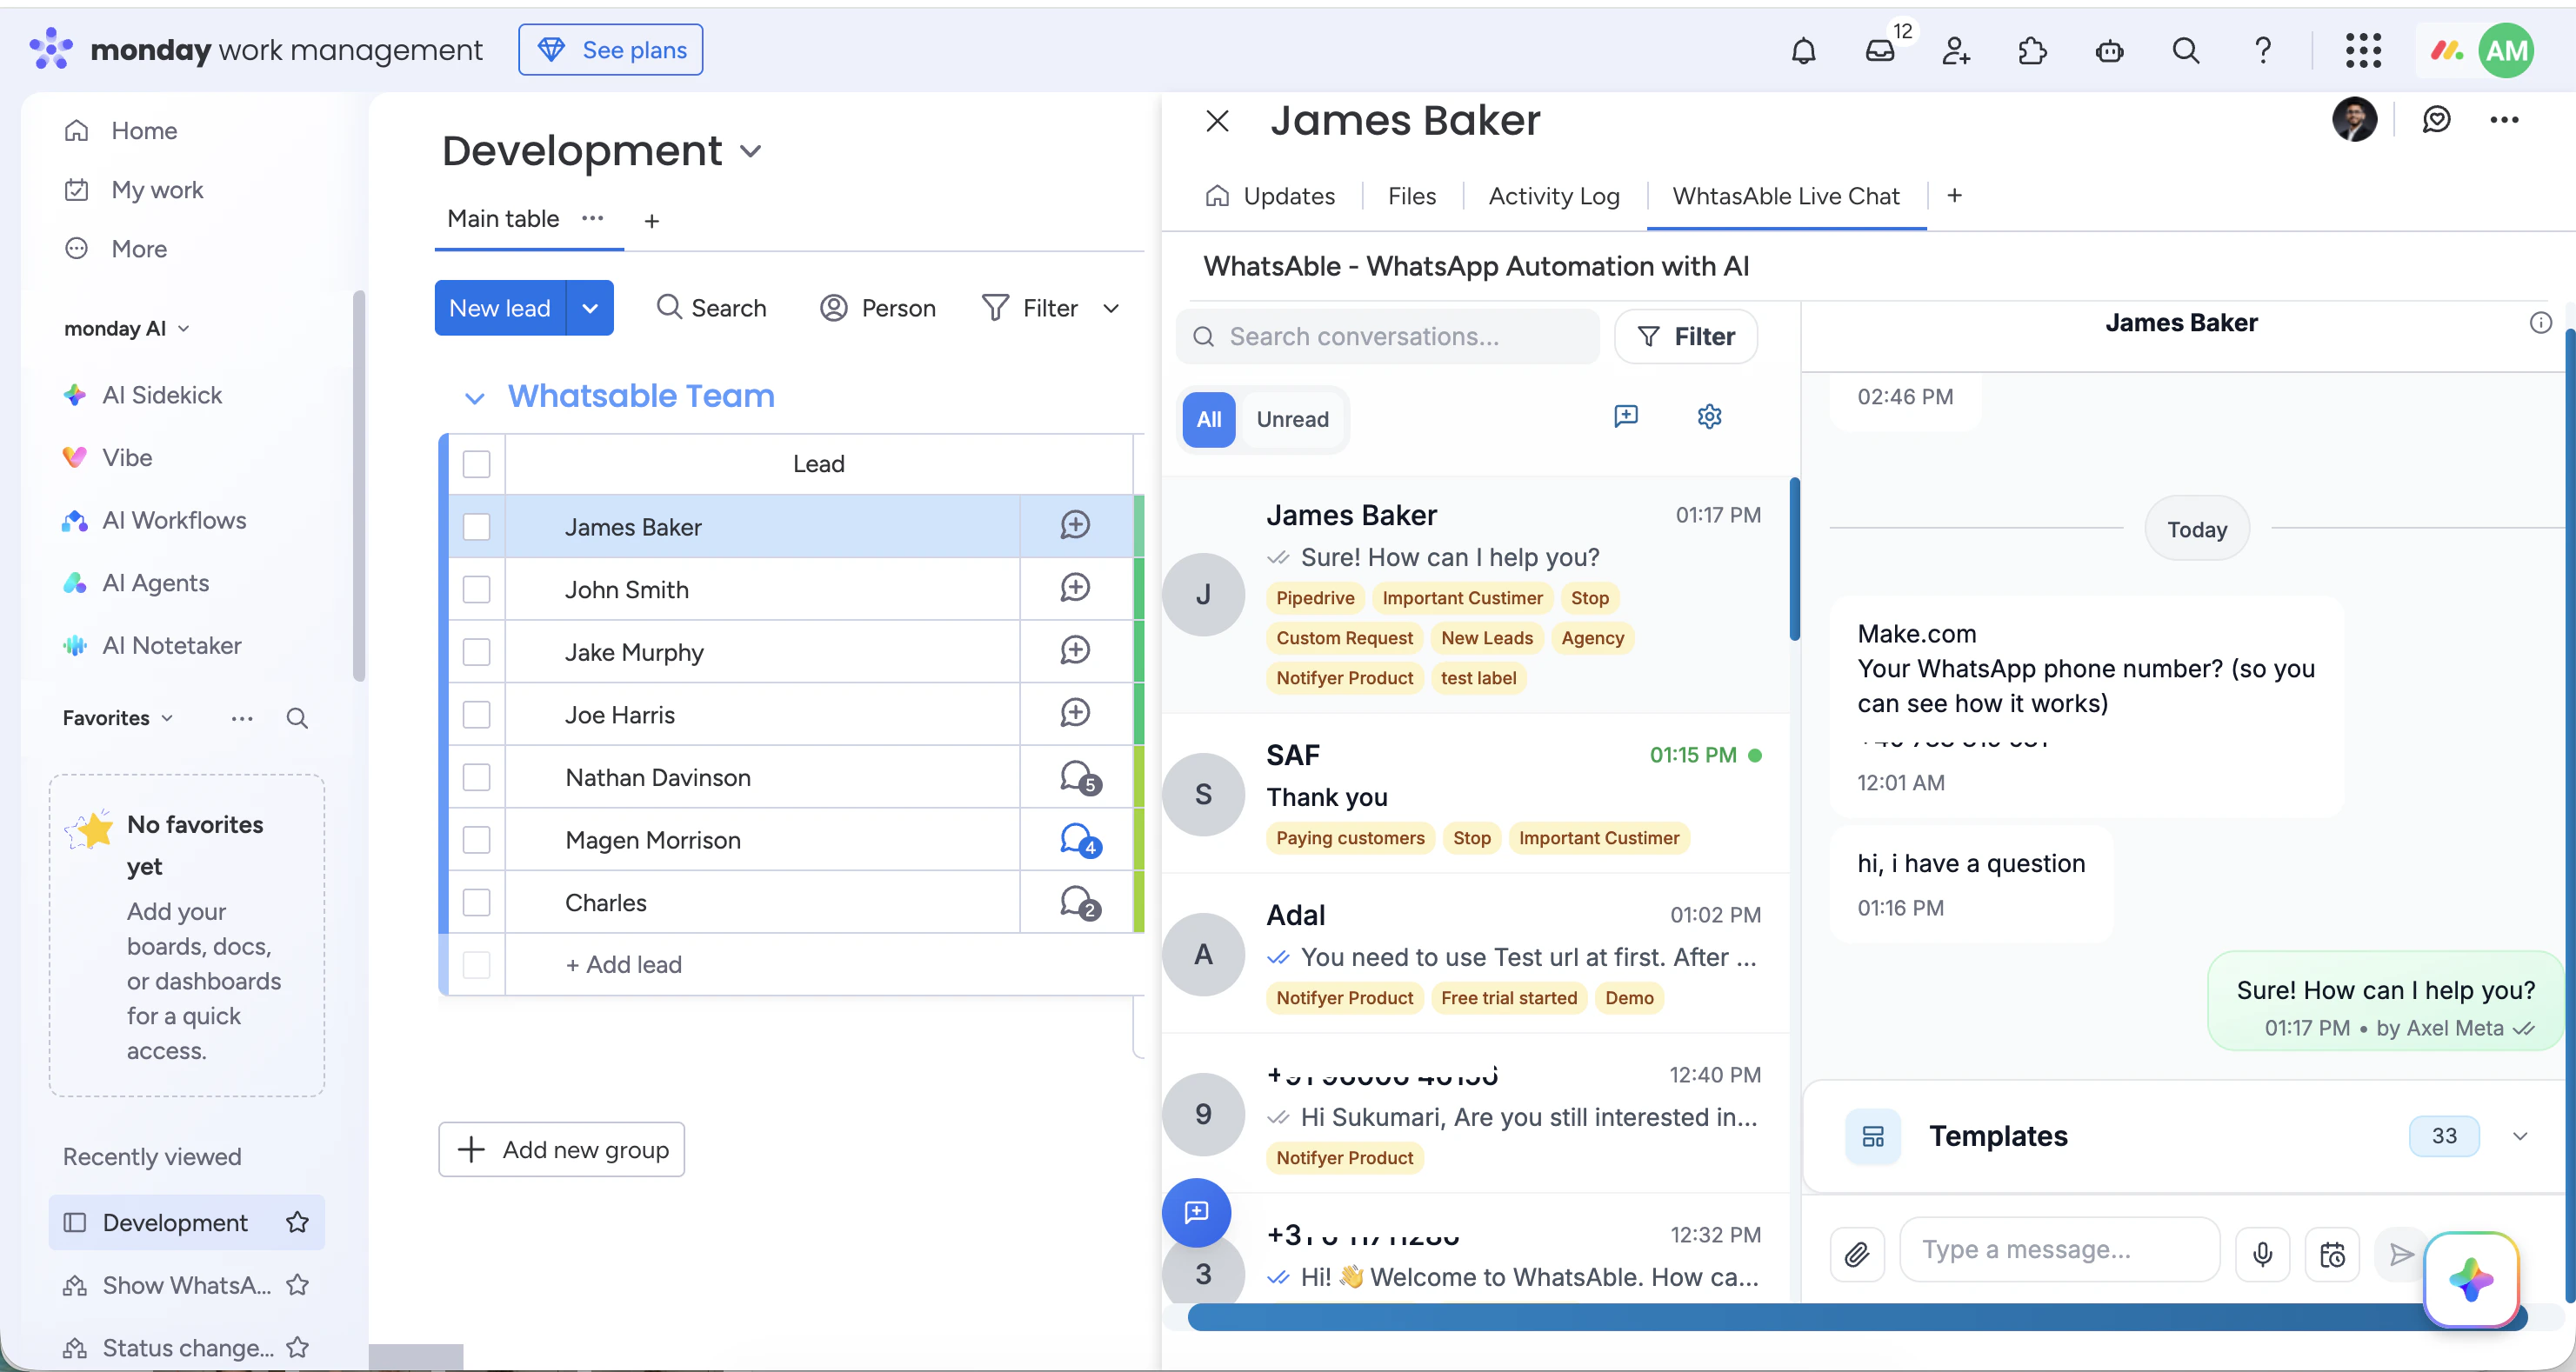Click the new conversation icon beside Unread

1626,416
